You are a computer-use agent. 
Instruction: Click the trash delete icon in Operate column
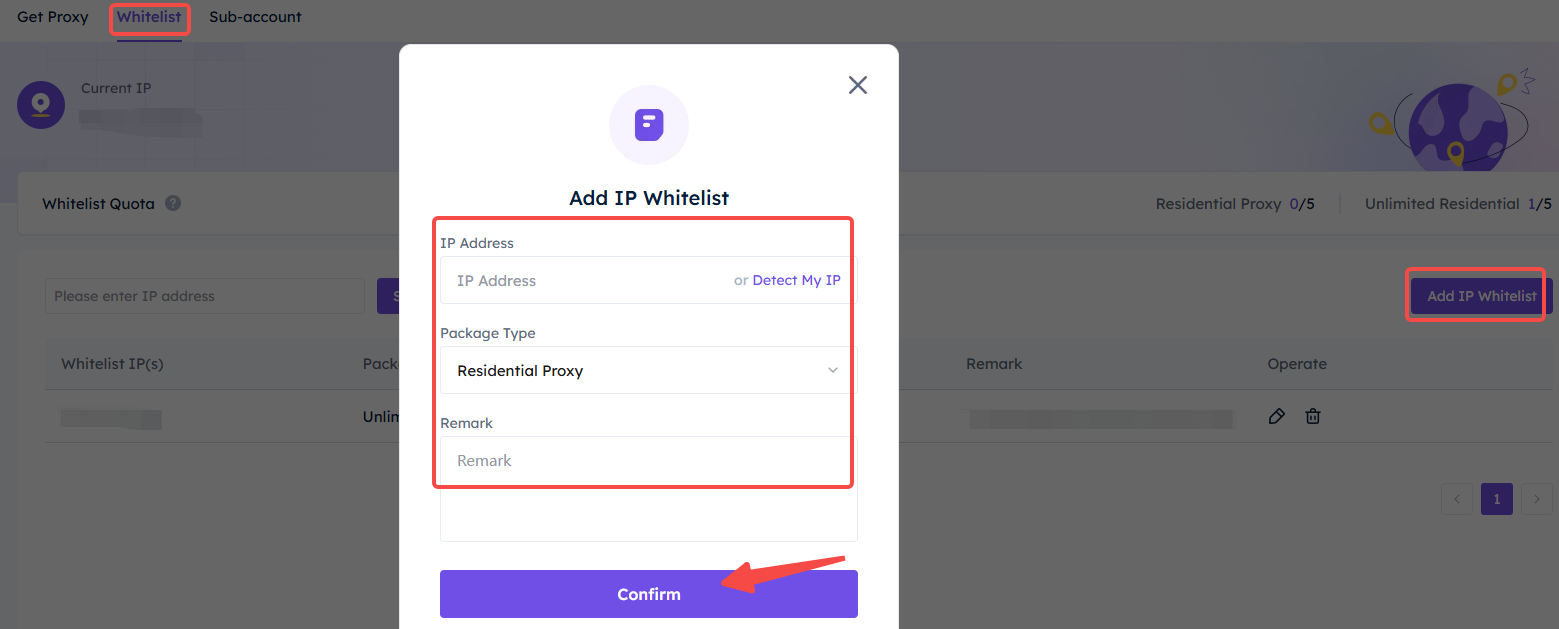1313,416
